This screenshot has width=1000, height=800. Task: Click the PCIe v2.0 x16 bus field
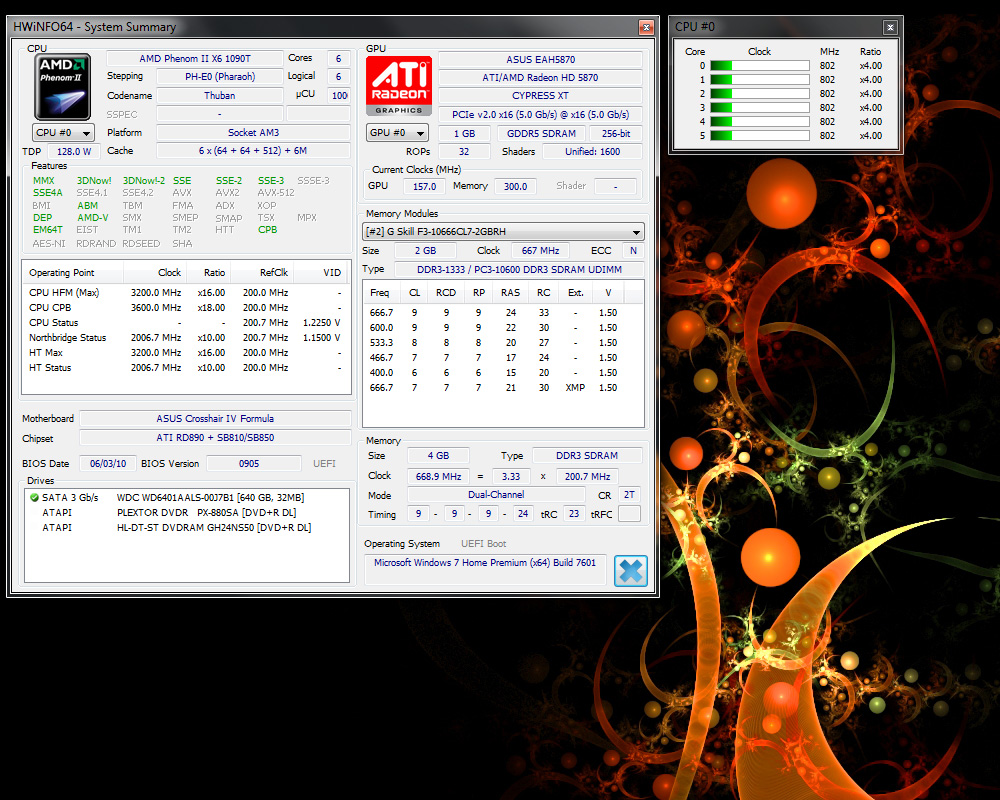tap(540, 115)
